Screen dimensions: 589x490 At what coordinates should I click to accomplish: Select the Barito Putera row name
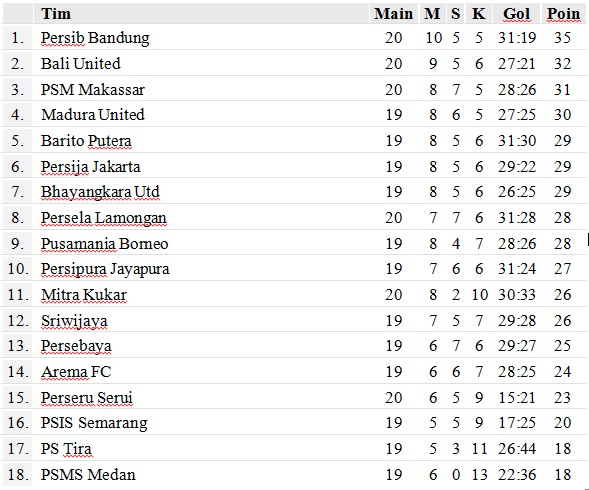pyautogui.click(x=86, y=141)
